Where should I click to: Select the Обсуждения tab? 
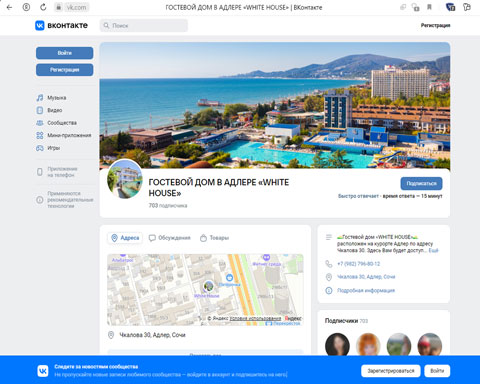[170, 238]
